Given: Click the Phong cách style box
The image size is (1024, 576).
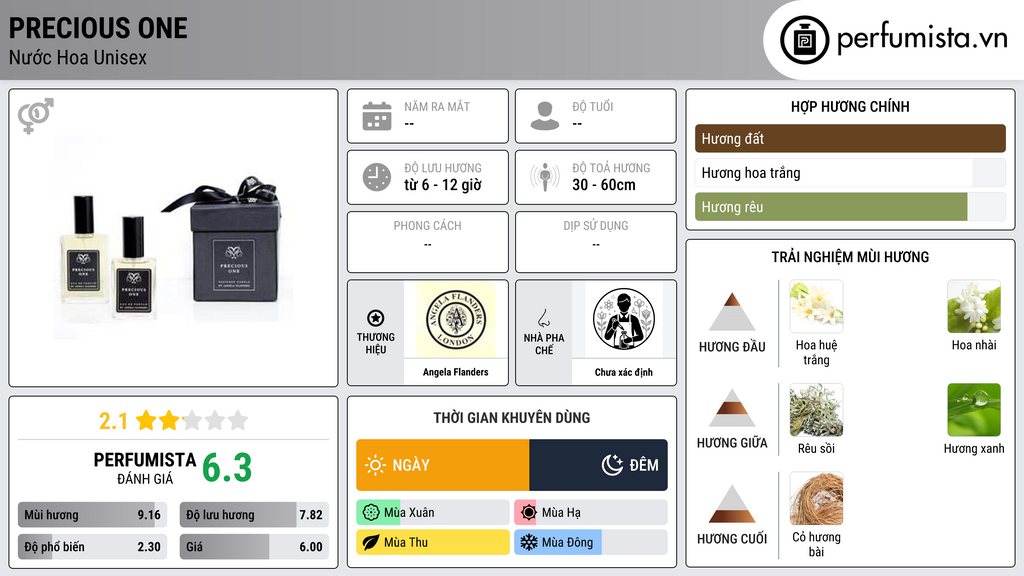Looking at the screenshot, I should [x=428, y=242].
